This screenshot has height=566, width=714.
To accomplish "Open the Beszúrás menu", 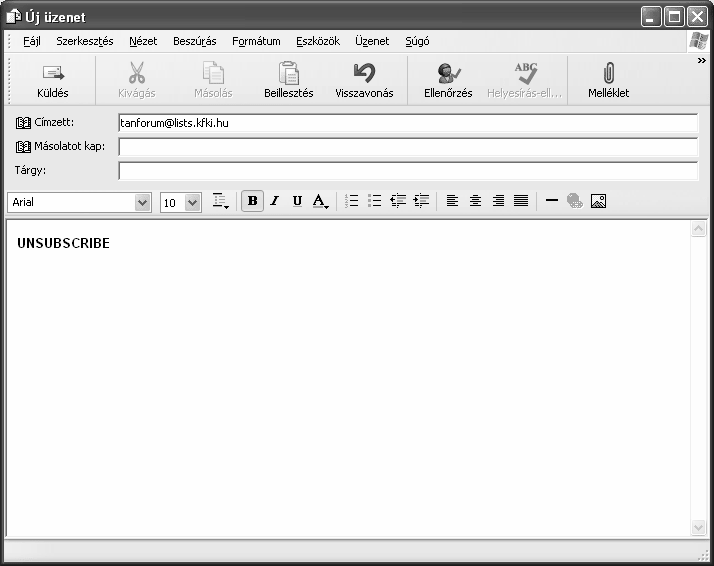I will coord(194,41).
